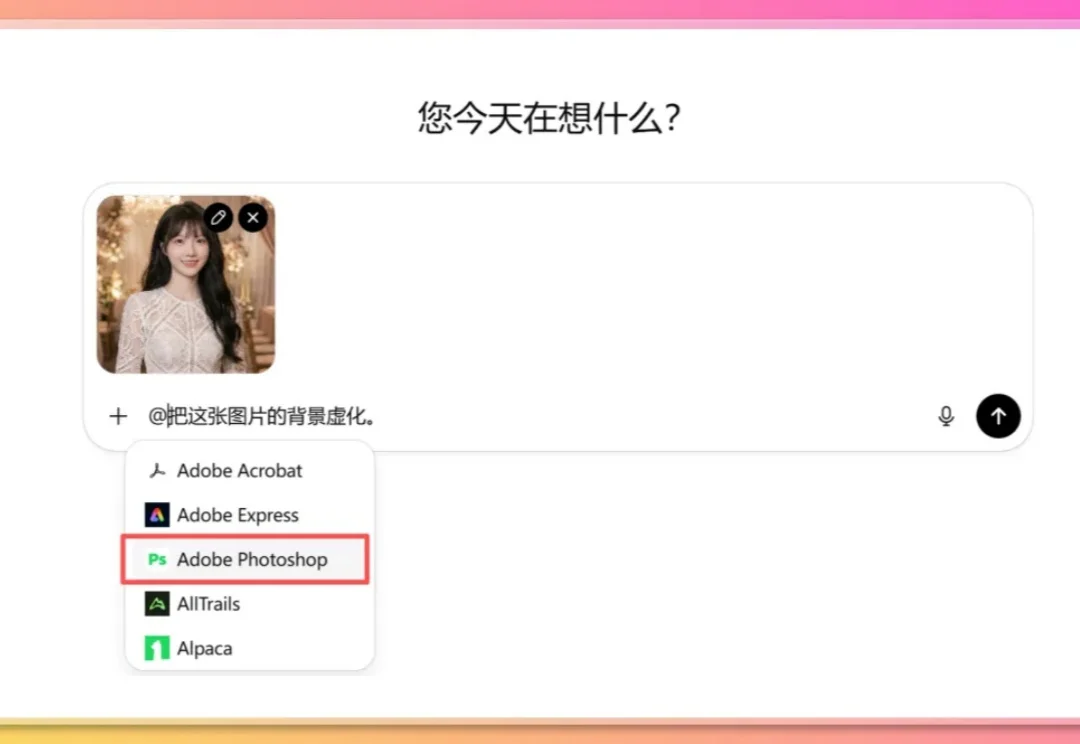Screen dimensions: 1080x744
Task: Start voice input with the microphone icon
Action: [946, 416]
